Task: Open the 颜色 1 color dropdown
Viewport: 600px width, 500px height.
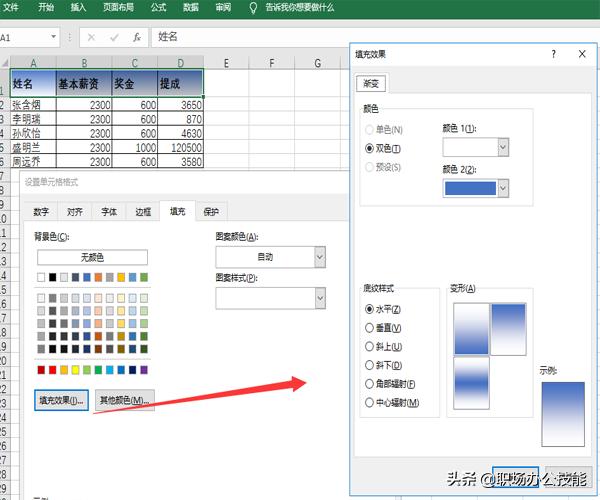Action: point(503,147)
